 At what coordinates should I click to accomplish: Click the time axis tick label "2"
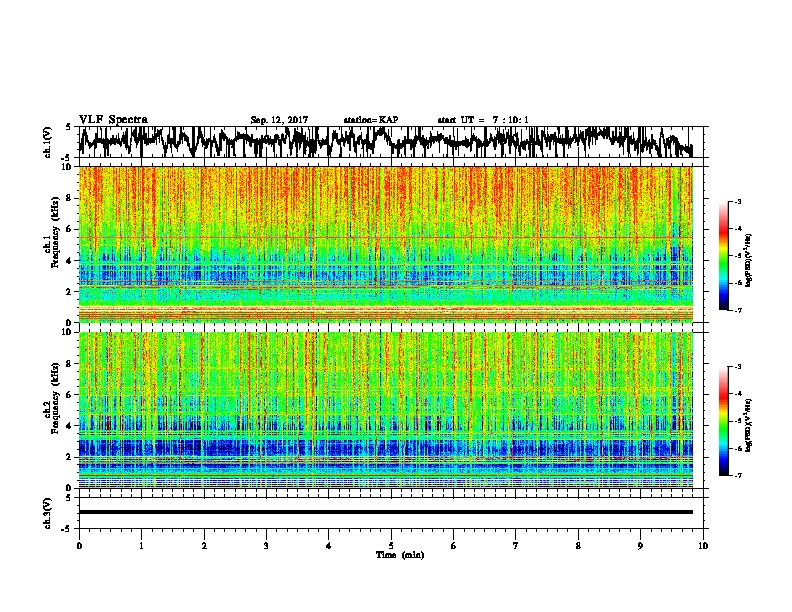tap(204, 546)
